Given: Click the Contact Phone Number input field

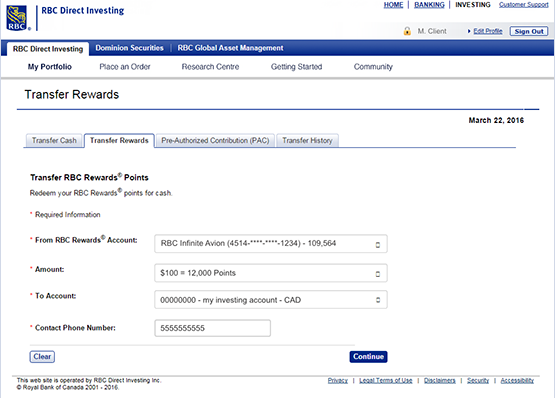Looking at the screenshot, I should point(212,328).
